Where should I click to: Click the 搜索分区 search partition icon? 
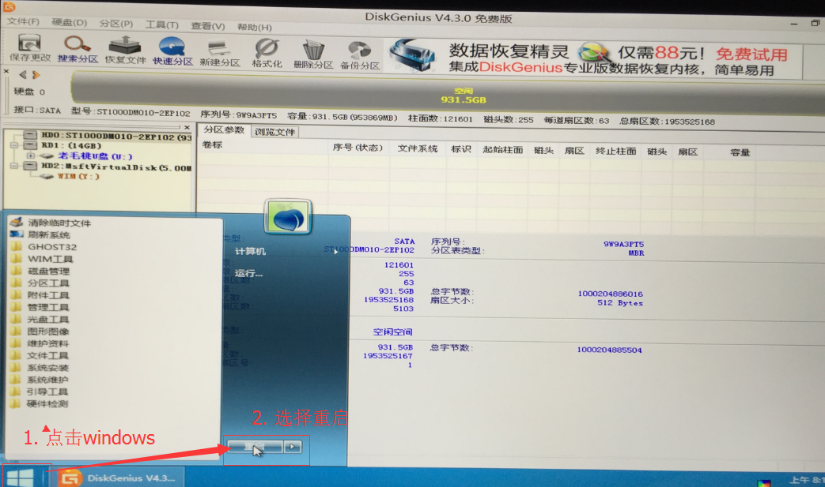point(77,48)
